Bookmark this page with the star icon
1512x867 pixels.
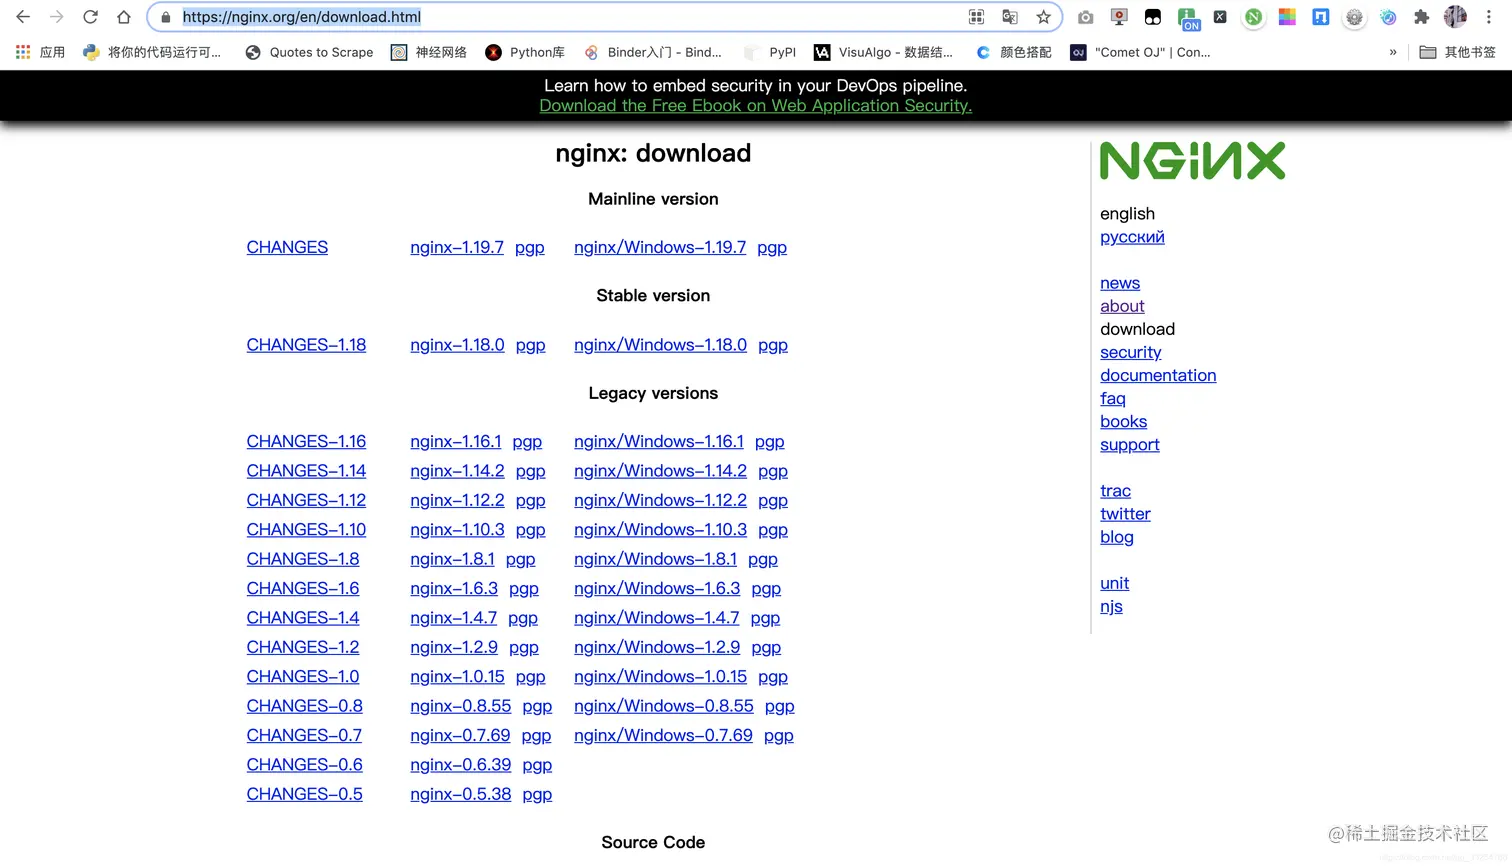(1044, 17)
